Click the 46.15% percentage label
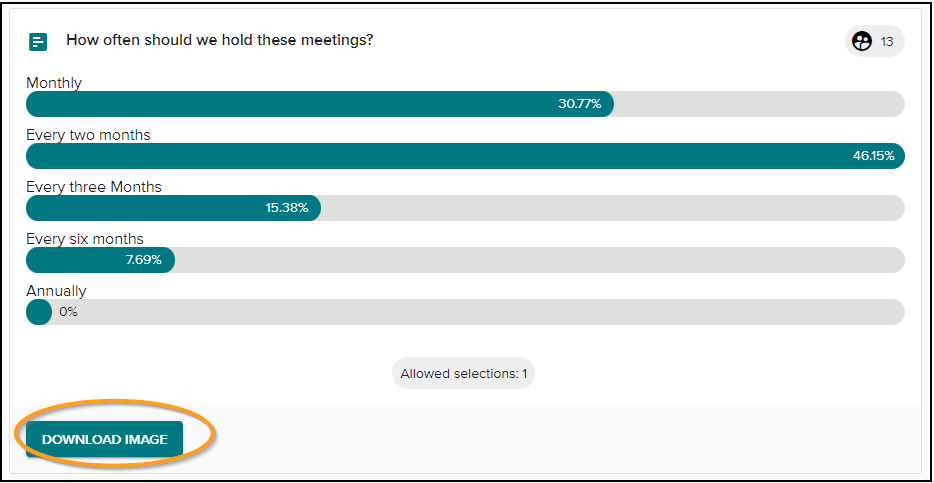 (873, 156)
